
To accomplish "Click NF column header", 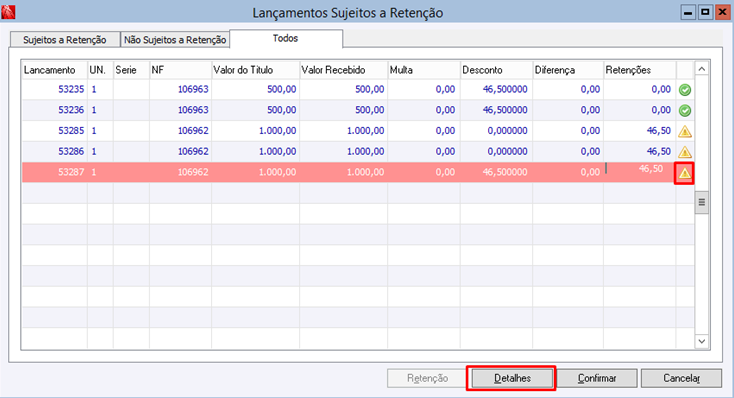I will coord(180,70).
